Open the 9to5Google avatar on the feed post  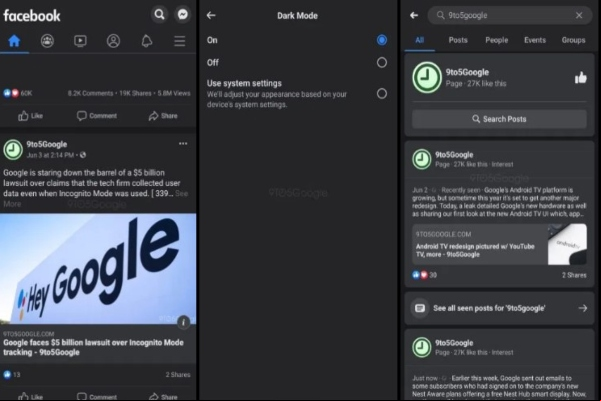[13, 150]
